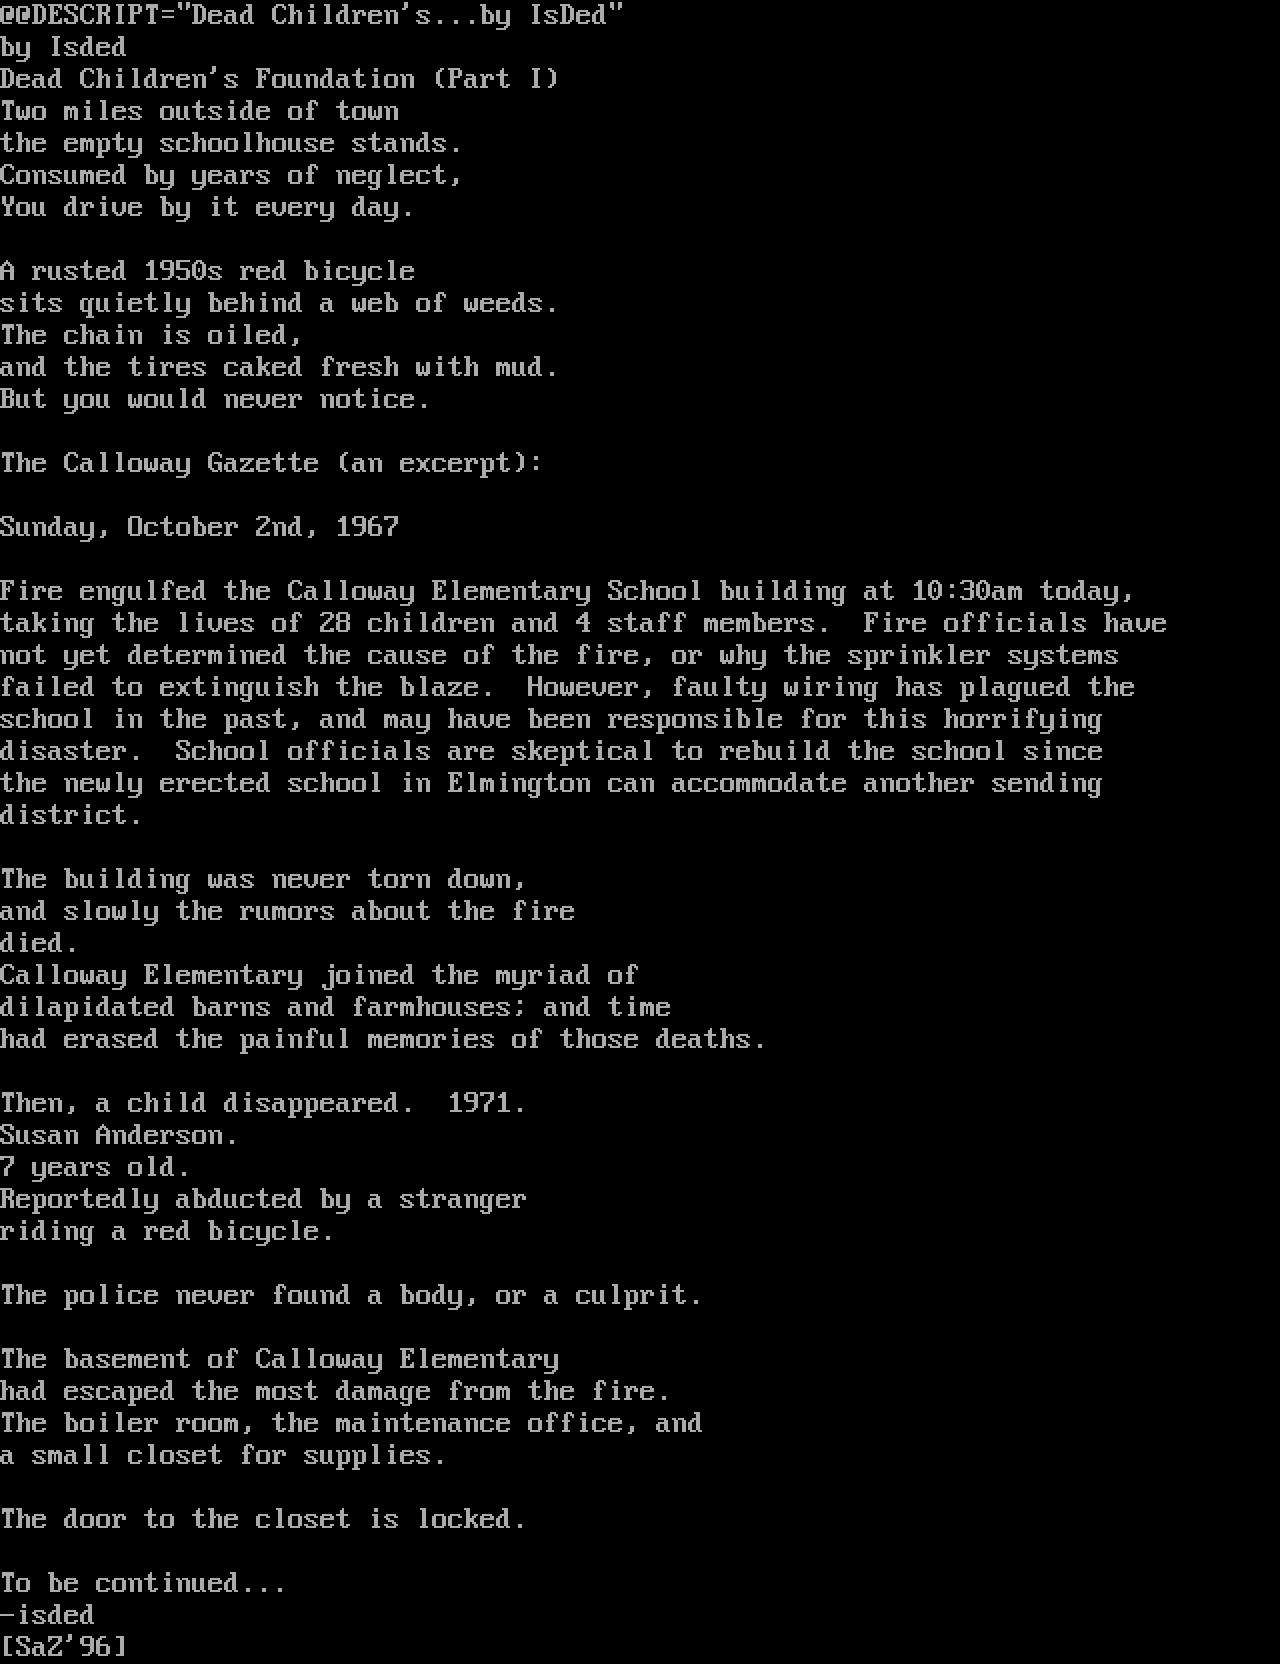Image resolution: width=1280 pixels, height=1664 pixels.
Task: Click the single word line 'died.'
Action: [x=40, y=943]
